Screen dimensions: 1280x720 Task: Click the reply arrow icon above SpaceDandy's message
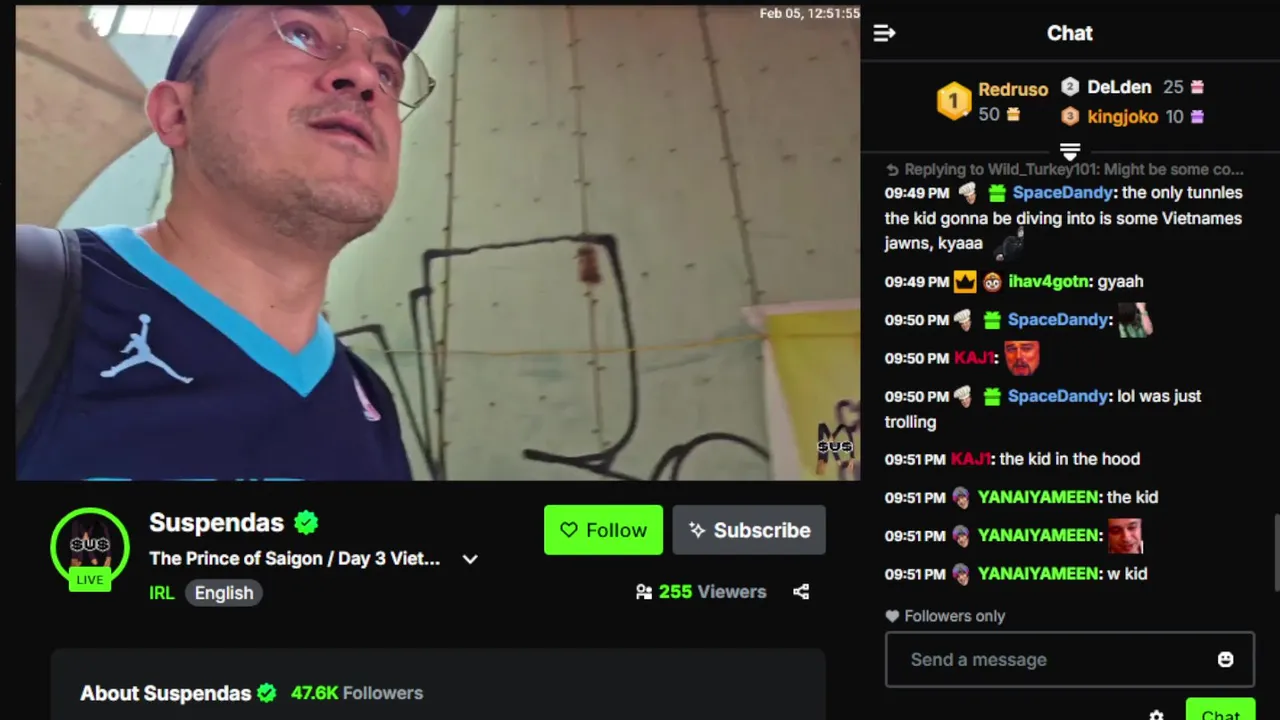(x=893, y=170)
